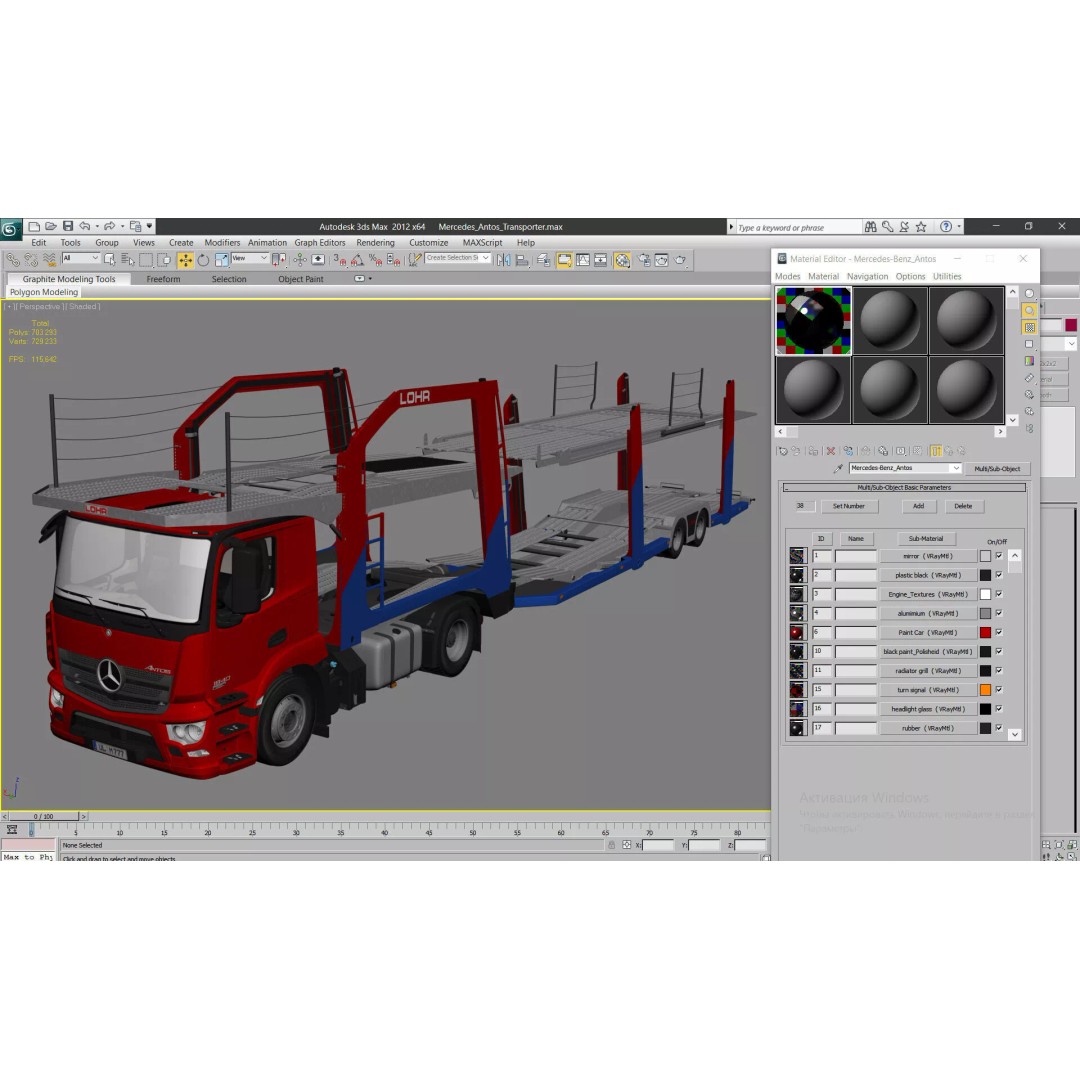Open the Rendering menu
The height and width of the screenshot is (1080, 1080).
pyautogui.click(x=375, y=242)
